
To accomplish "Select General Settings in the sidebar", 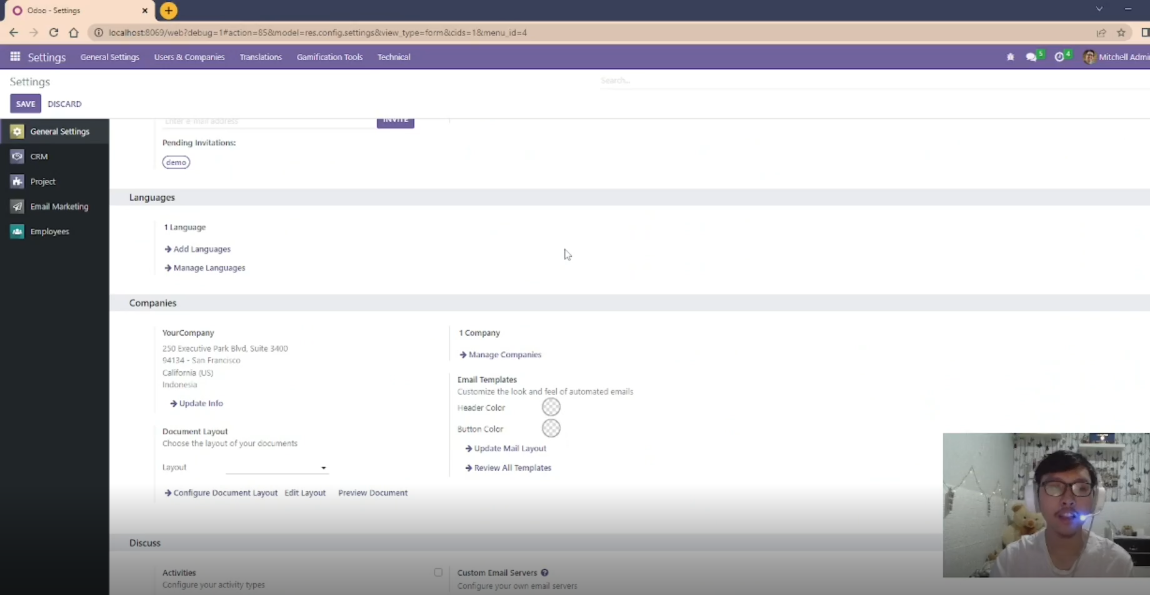I will point(61,131).
